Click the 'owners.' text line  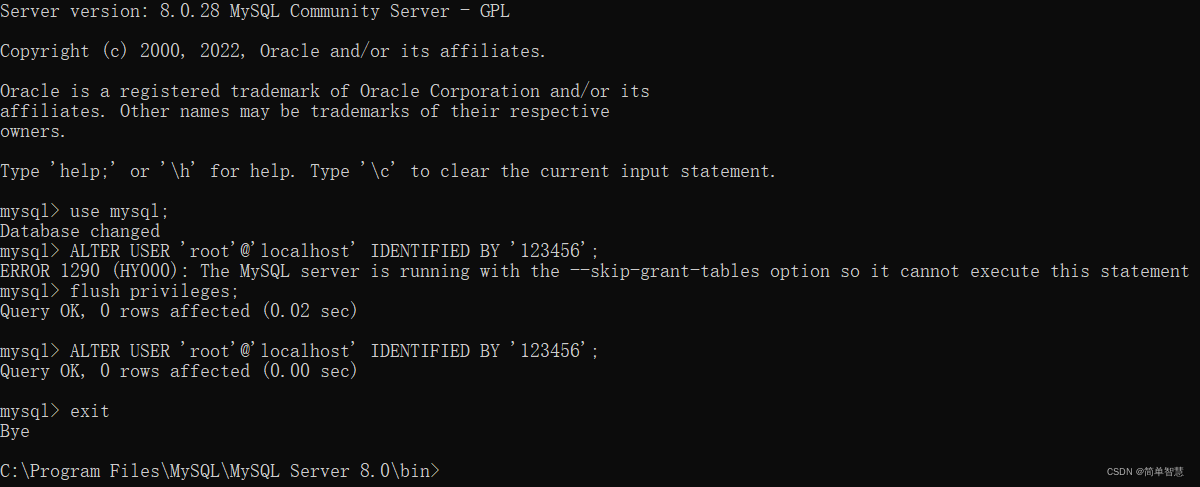[33, 131]
